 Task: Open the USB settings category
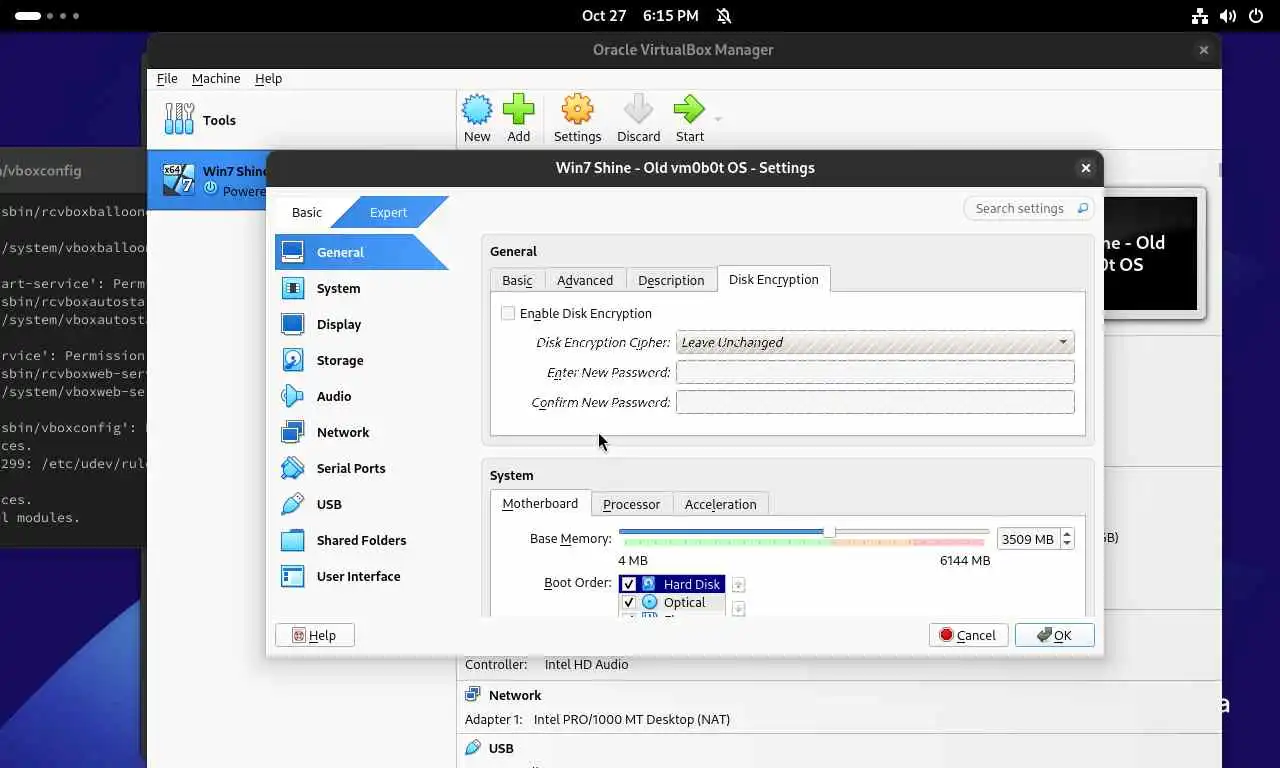362,504
